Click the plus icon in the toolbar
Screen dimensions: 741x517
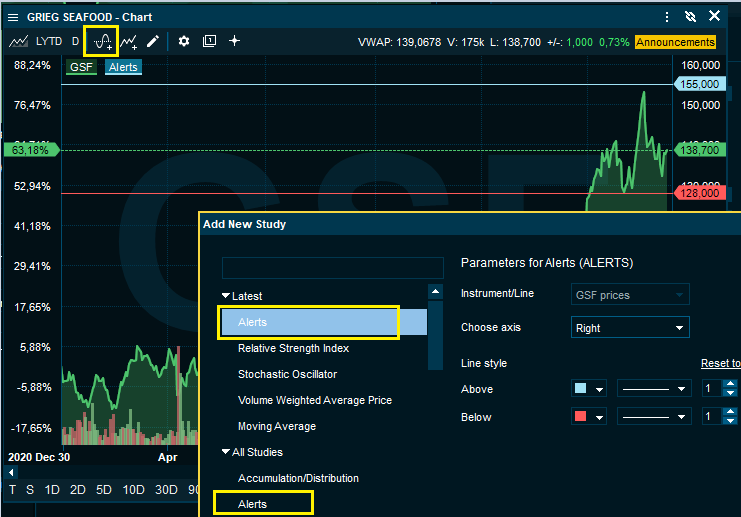pos(235,41)
